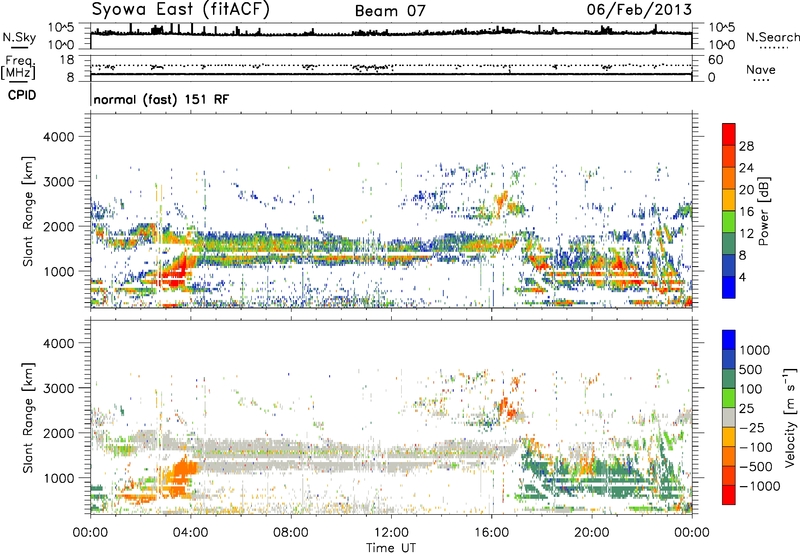Click the "08:00" time tick label

291,533
